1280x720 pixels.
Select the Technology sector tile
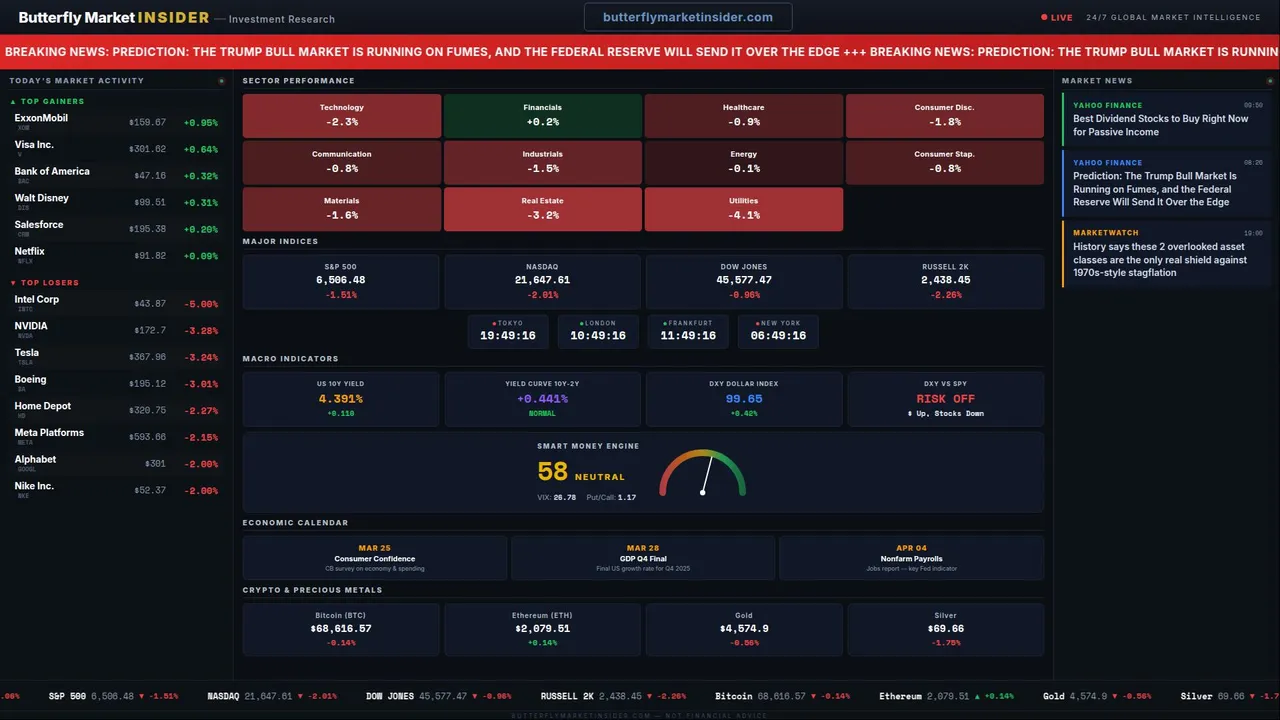[342, 115]
